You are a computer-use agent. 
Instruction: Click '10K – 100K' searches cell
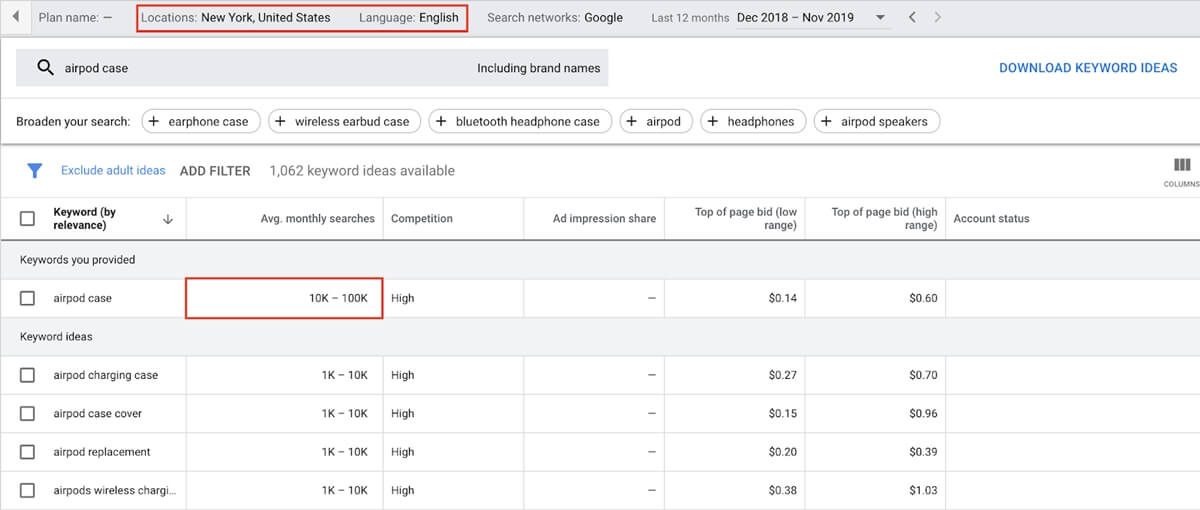click(285, 298)
